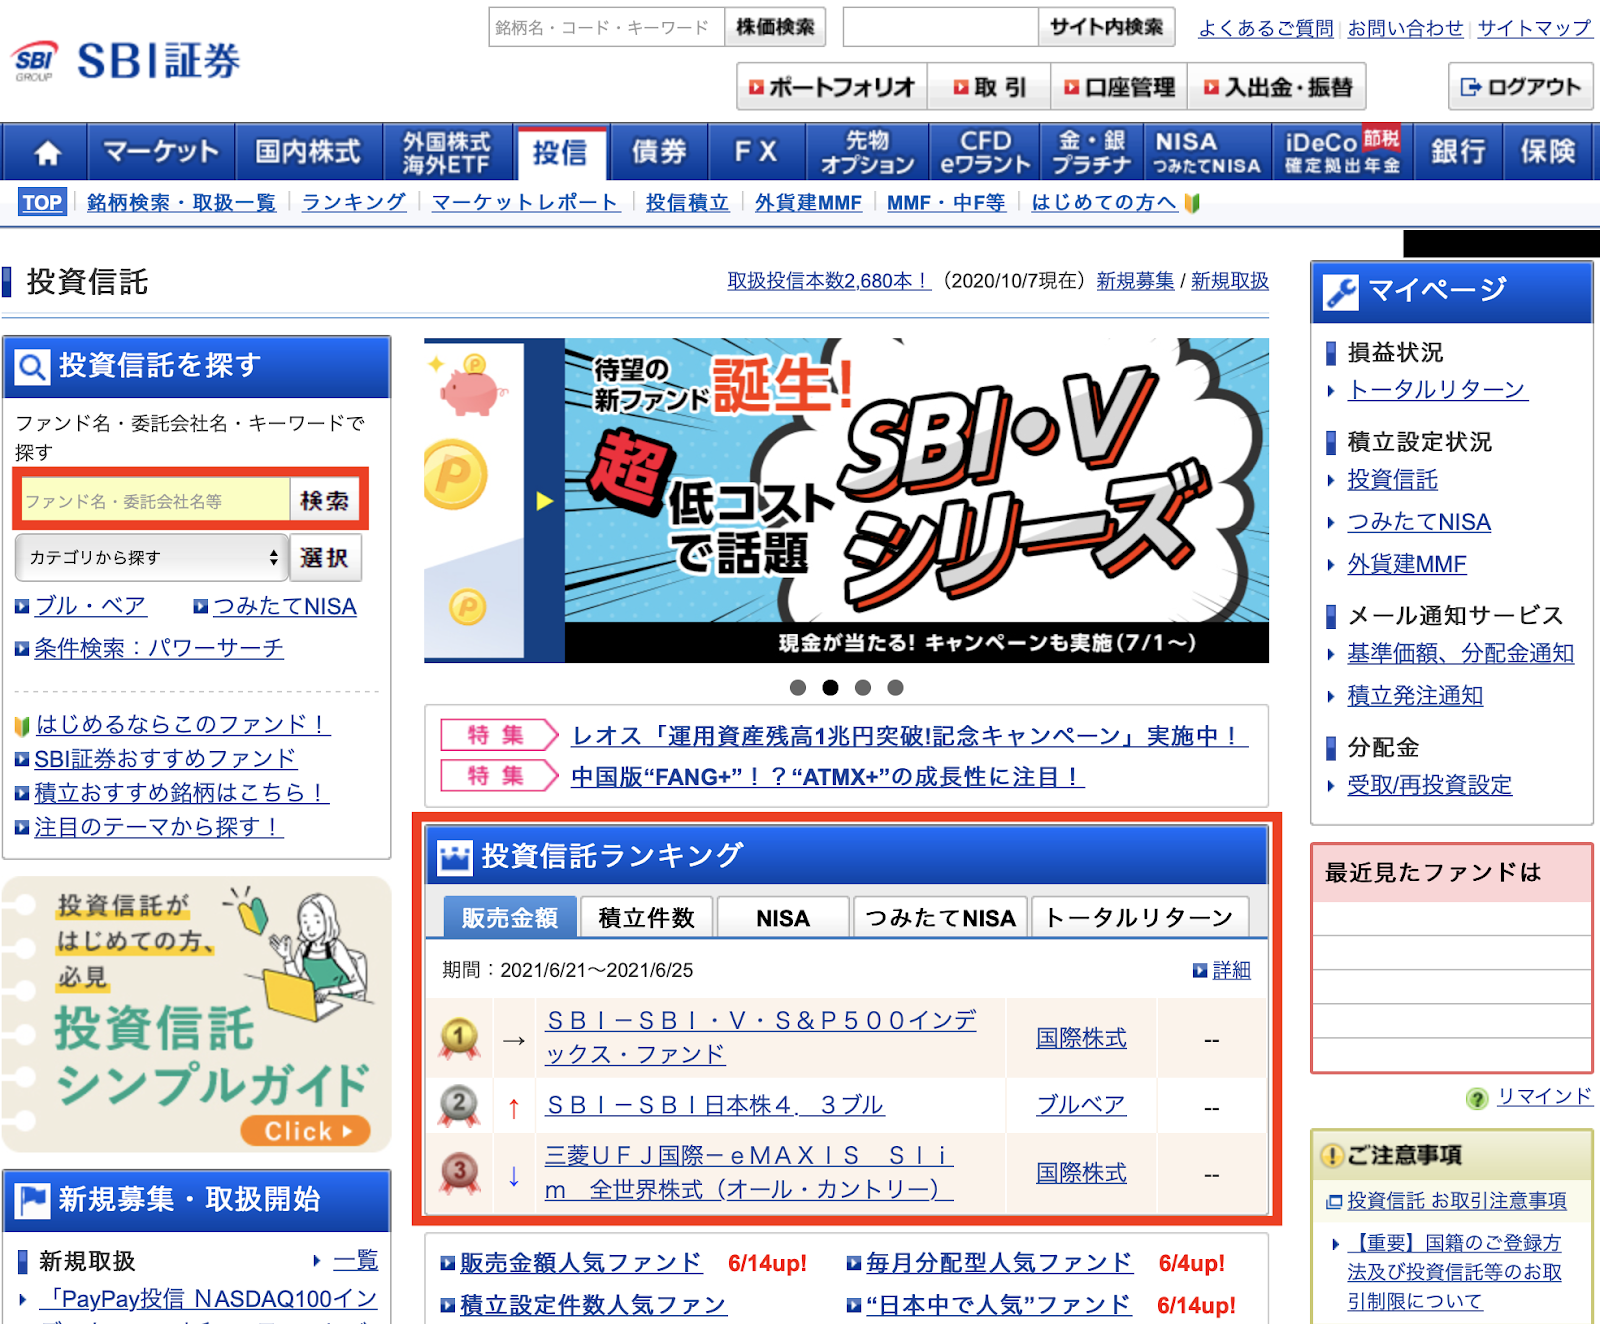
Task: Switch to the トータルリターン ranking tab
Action: [x=1140, y=917]
